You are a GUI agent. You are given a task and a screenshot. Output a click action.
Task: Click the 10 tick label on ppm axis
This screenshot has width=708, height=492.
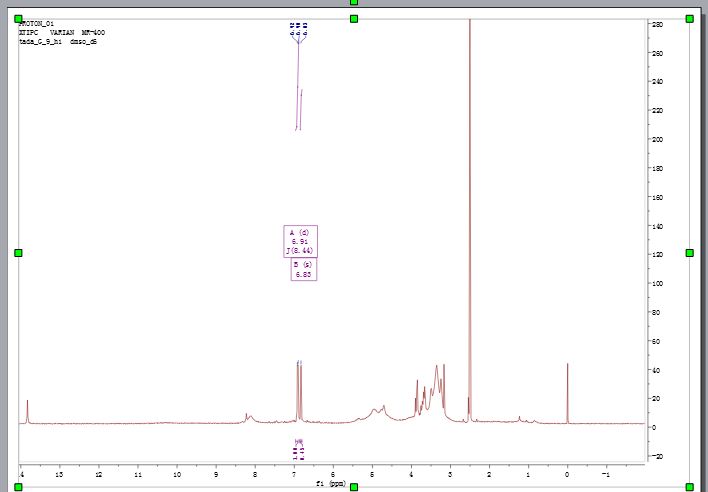[177, 474]
